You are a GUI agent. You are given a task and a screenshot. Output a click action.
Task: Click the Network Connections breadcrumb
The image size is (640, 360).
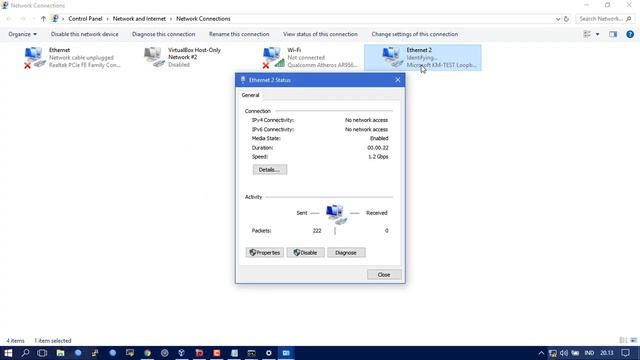tap(203, 19)
